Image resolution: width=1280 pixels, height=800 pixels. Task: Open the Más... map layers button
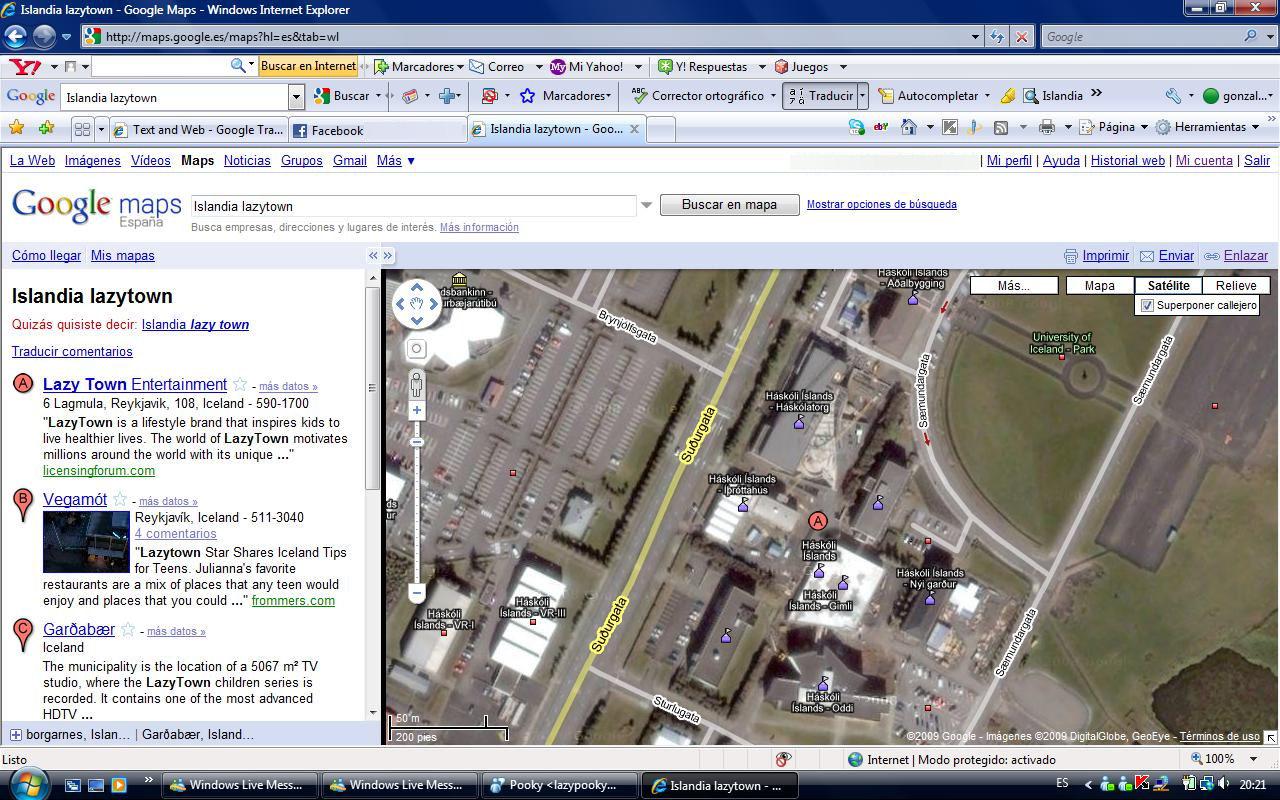[x=1014, y=286]
